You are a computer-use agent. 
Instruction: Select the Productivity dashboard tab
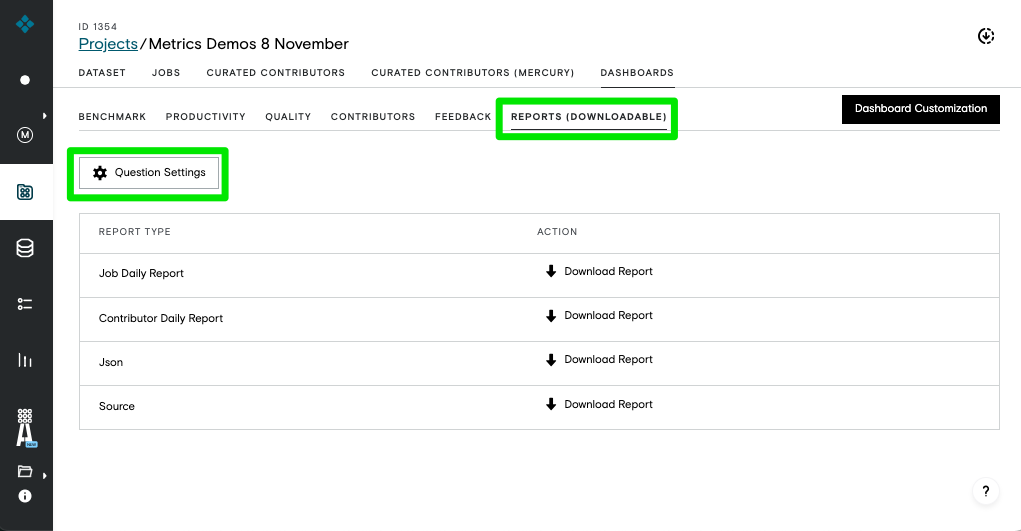[206, 117]
